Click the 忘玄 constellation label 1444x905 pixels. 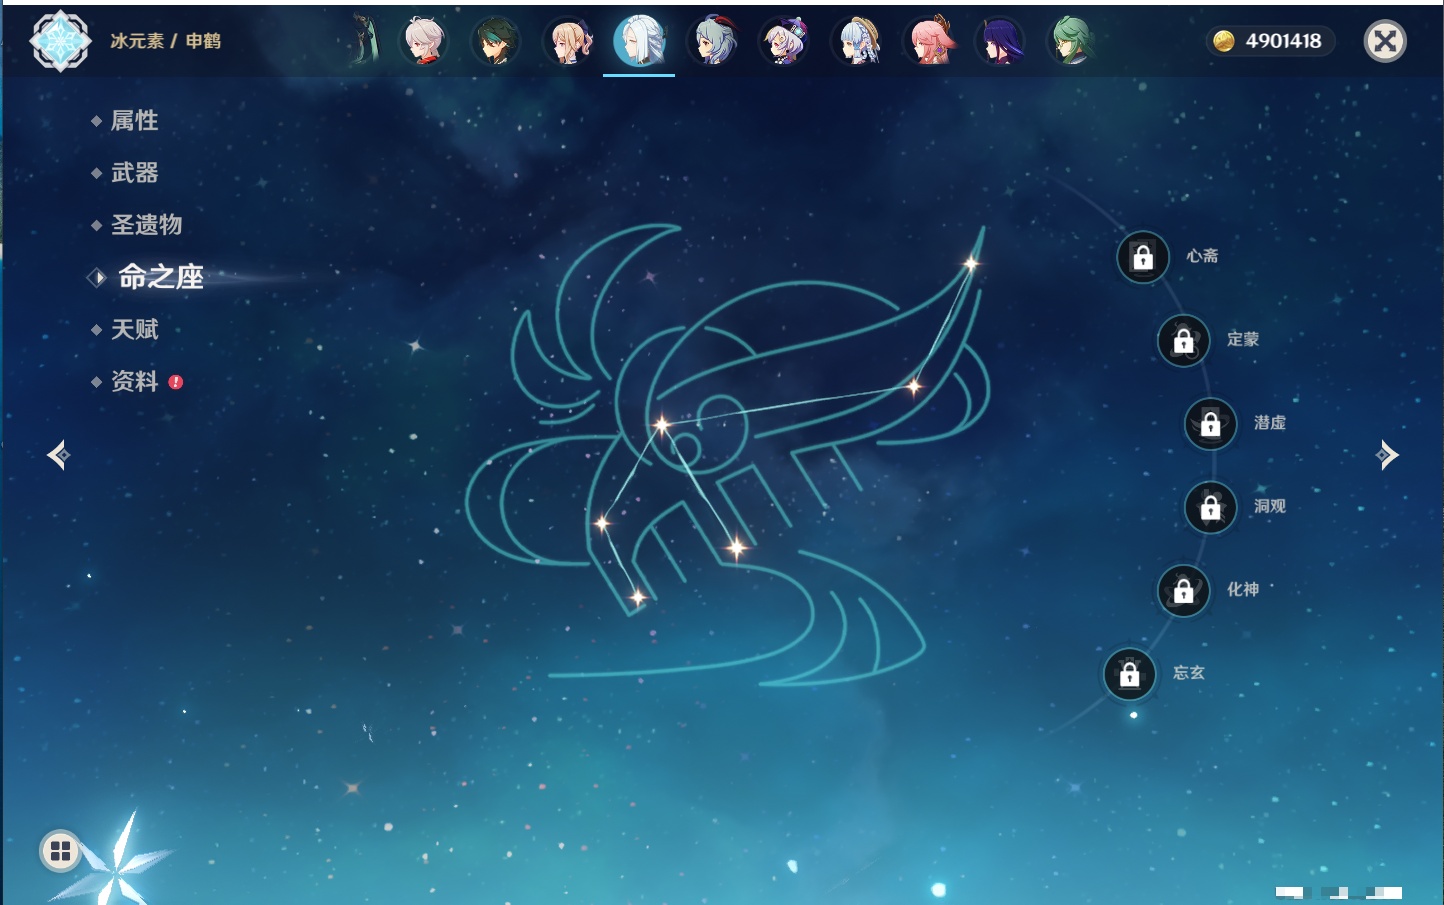tap(1189, 673)
